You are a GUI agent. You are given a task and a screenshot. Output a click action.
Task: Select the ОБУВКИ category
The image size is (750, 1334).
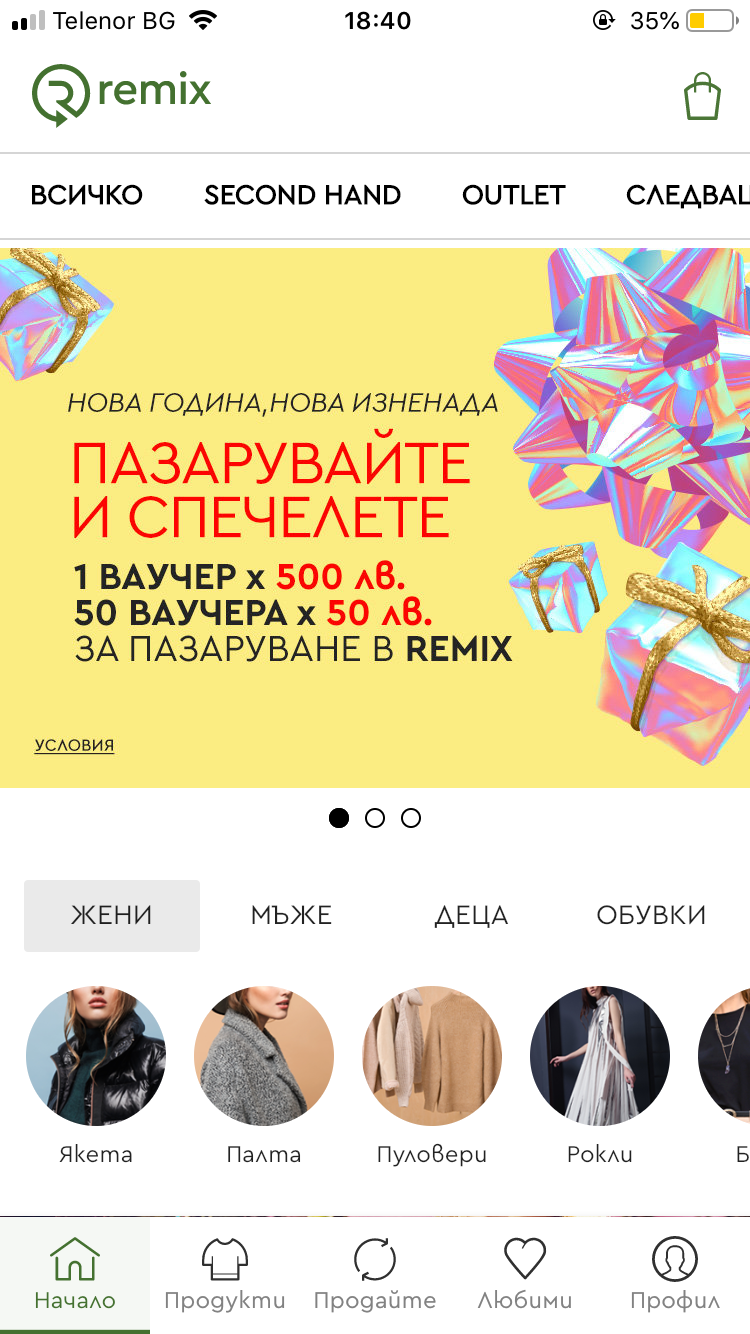(651, 915)
